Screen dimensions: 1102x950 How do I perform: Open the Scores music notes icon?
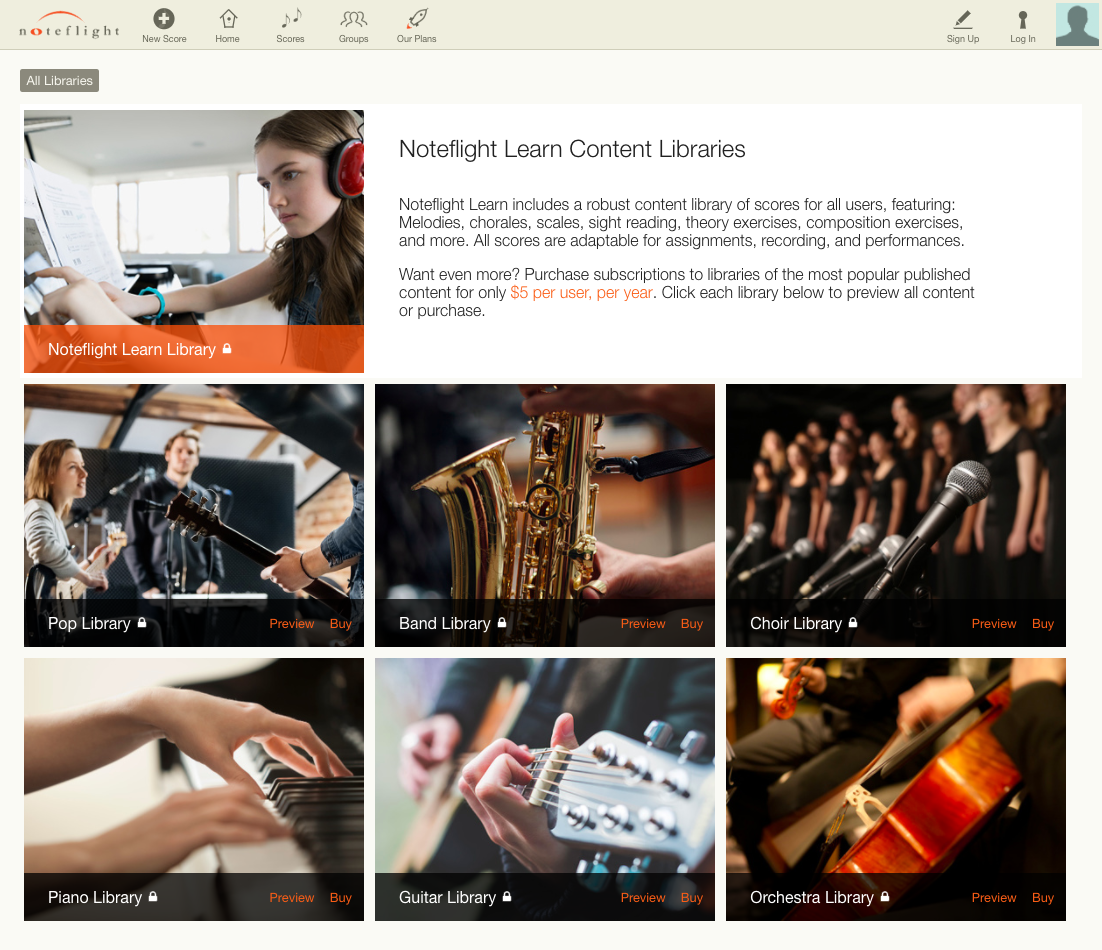(290, 19)
